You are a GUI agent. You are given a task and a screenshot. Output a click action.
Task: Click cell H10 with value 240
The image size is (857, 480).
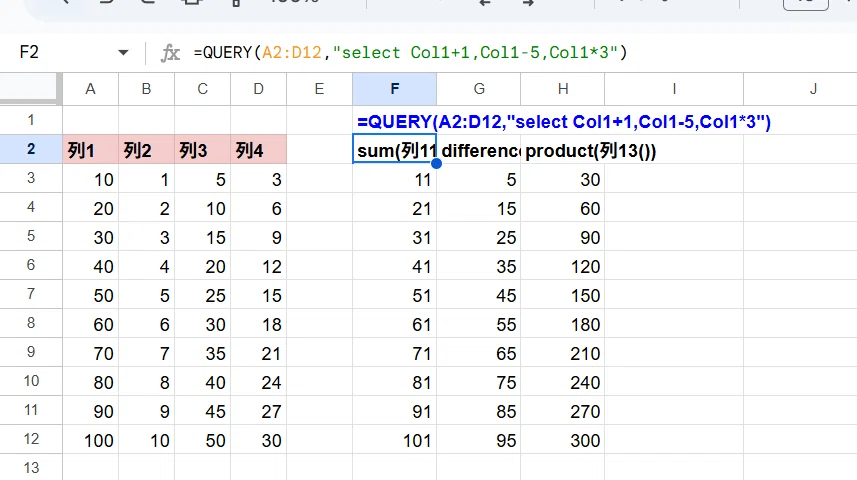pyautogui.click(x=563, y=382)
